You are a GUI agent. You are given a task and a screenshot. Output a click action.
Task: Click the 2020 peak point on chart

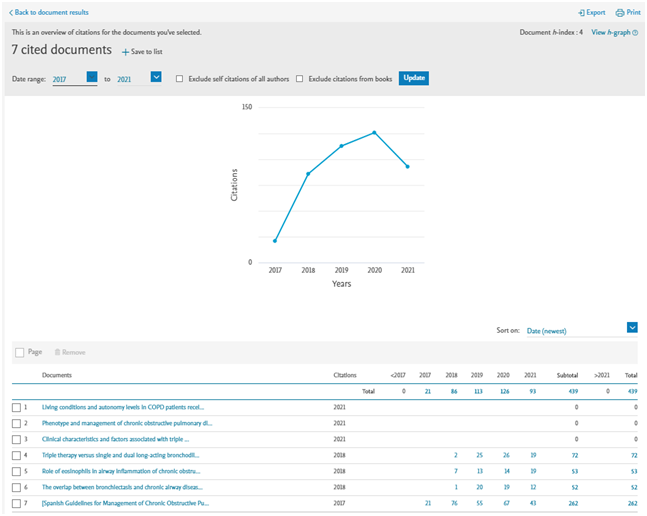(374, 132)
